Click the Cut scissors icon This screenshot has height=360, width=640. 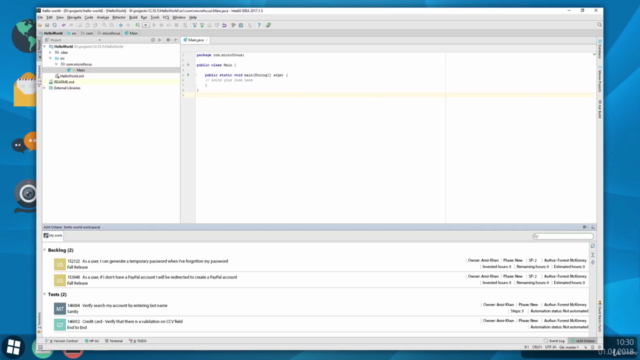point(80,25)
